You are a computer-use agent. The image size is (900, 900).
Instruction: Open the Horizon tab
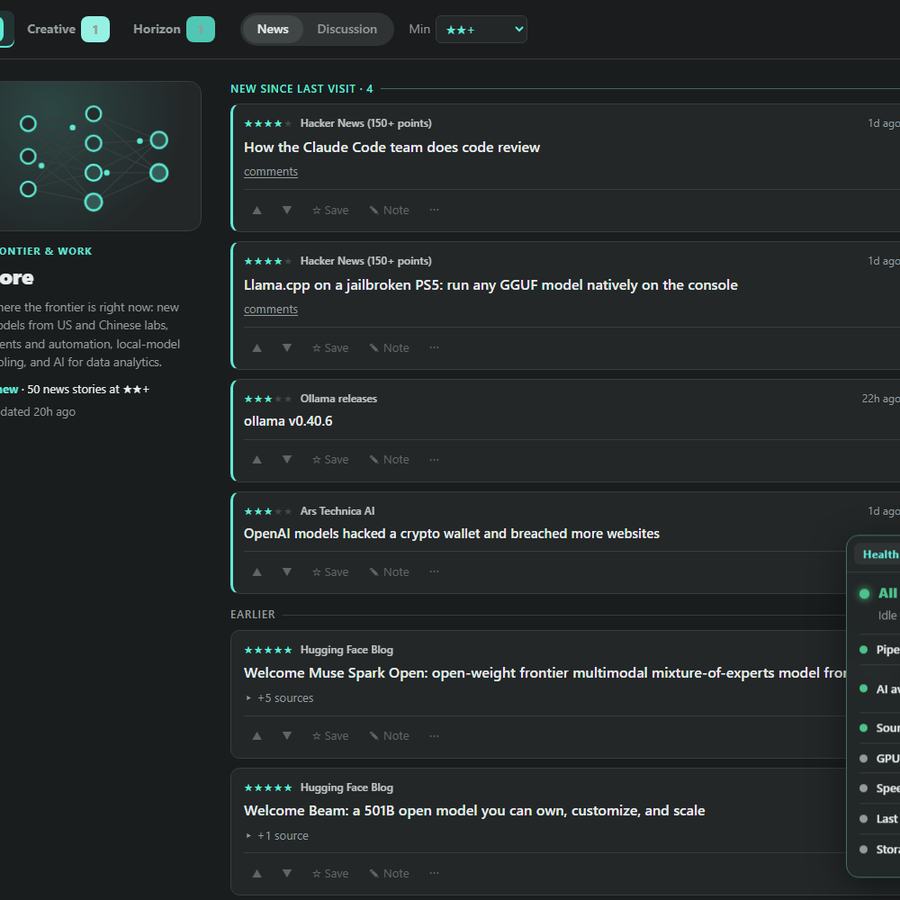(173, 29)
